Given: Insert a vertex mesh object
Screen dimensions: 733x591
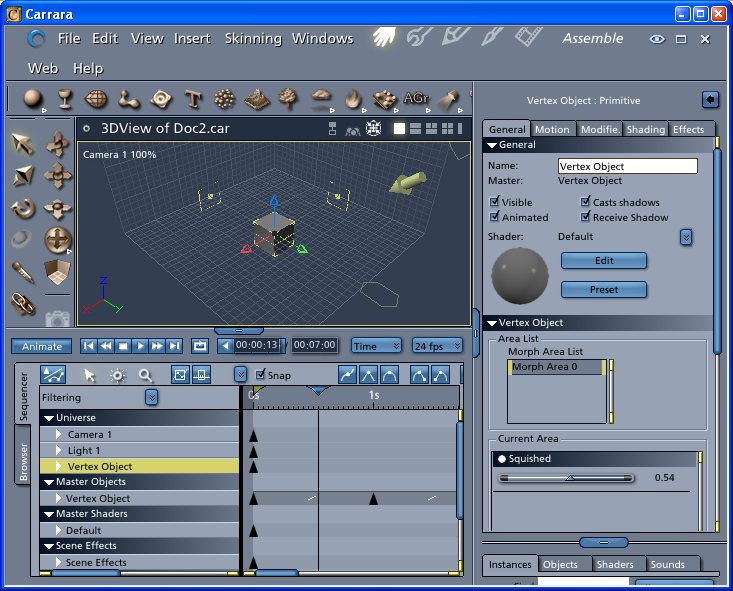Looking at the screenshot, I should (x=96, y=99).
